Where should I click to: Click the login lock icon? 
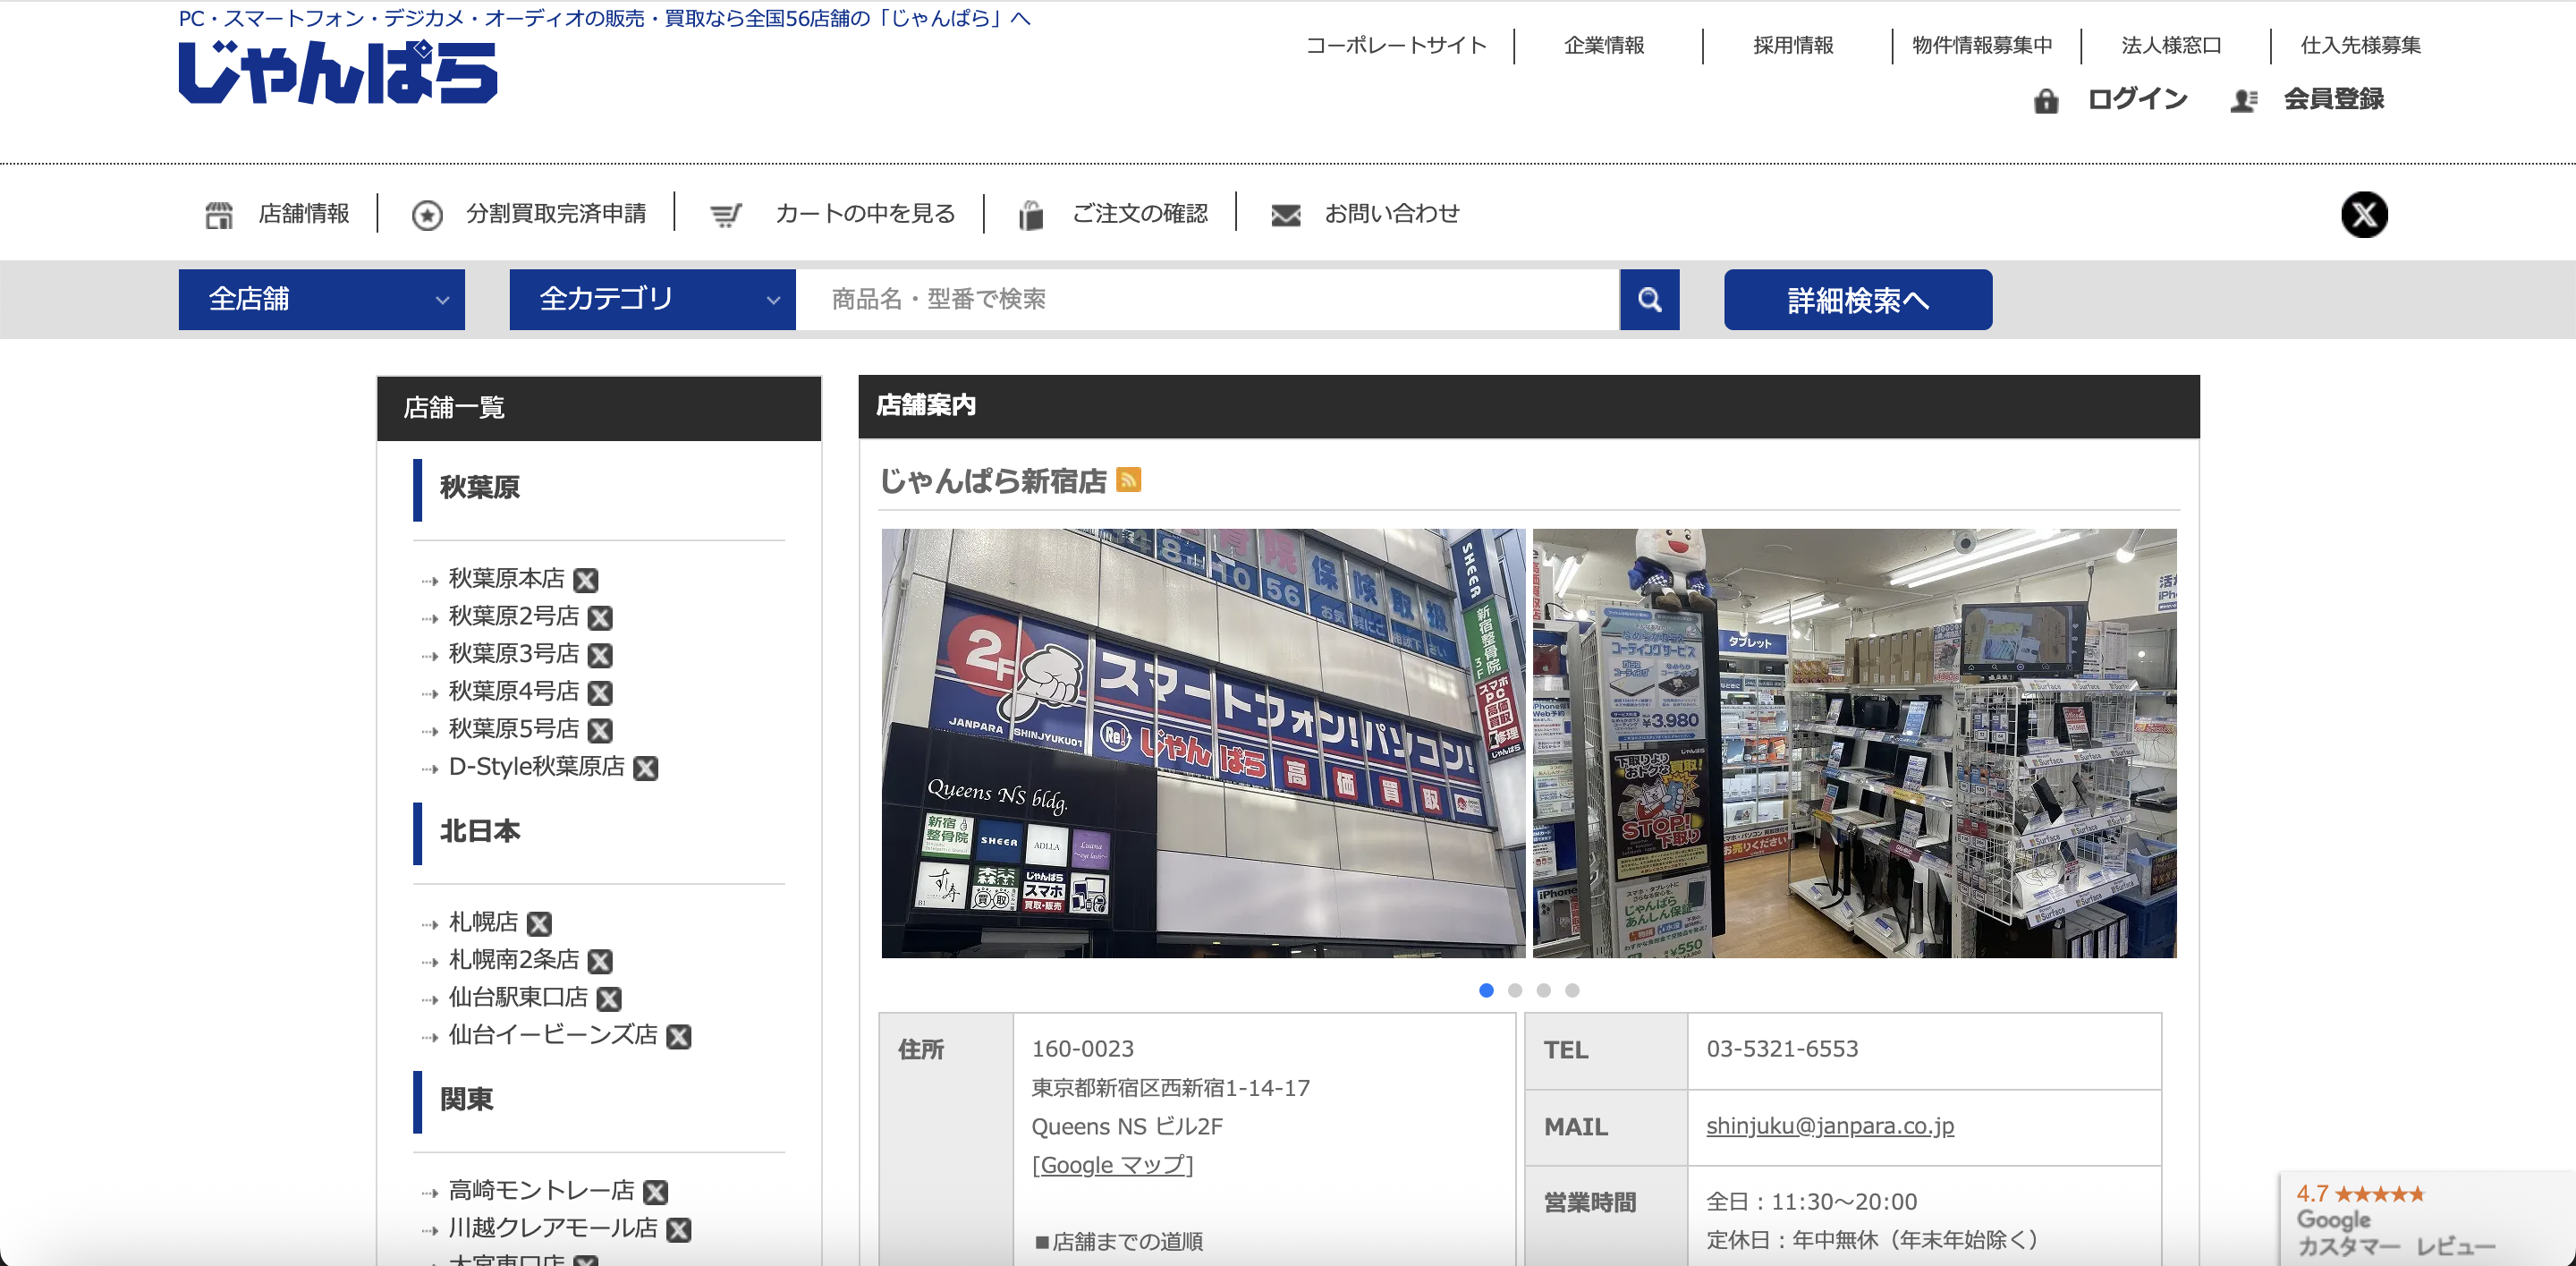click(2046, 100)
